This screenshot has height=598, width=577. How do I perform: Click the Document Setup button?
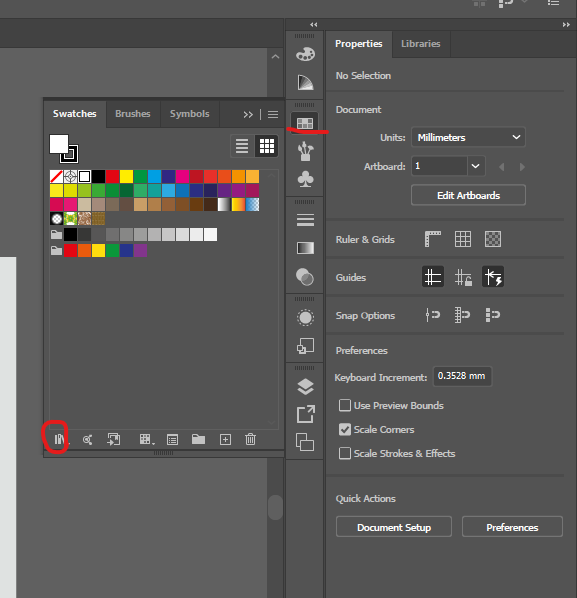point(394,527)
